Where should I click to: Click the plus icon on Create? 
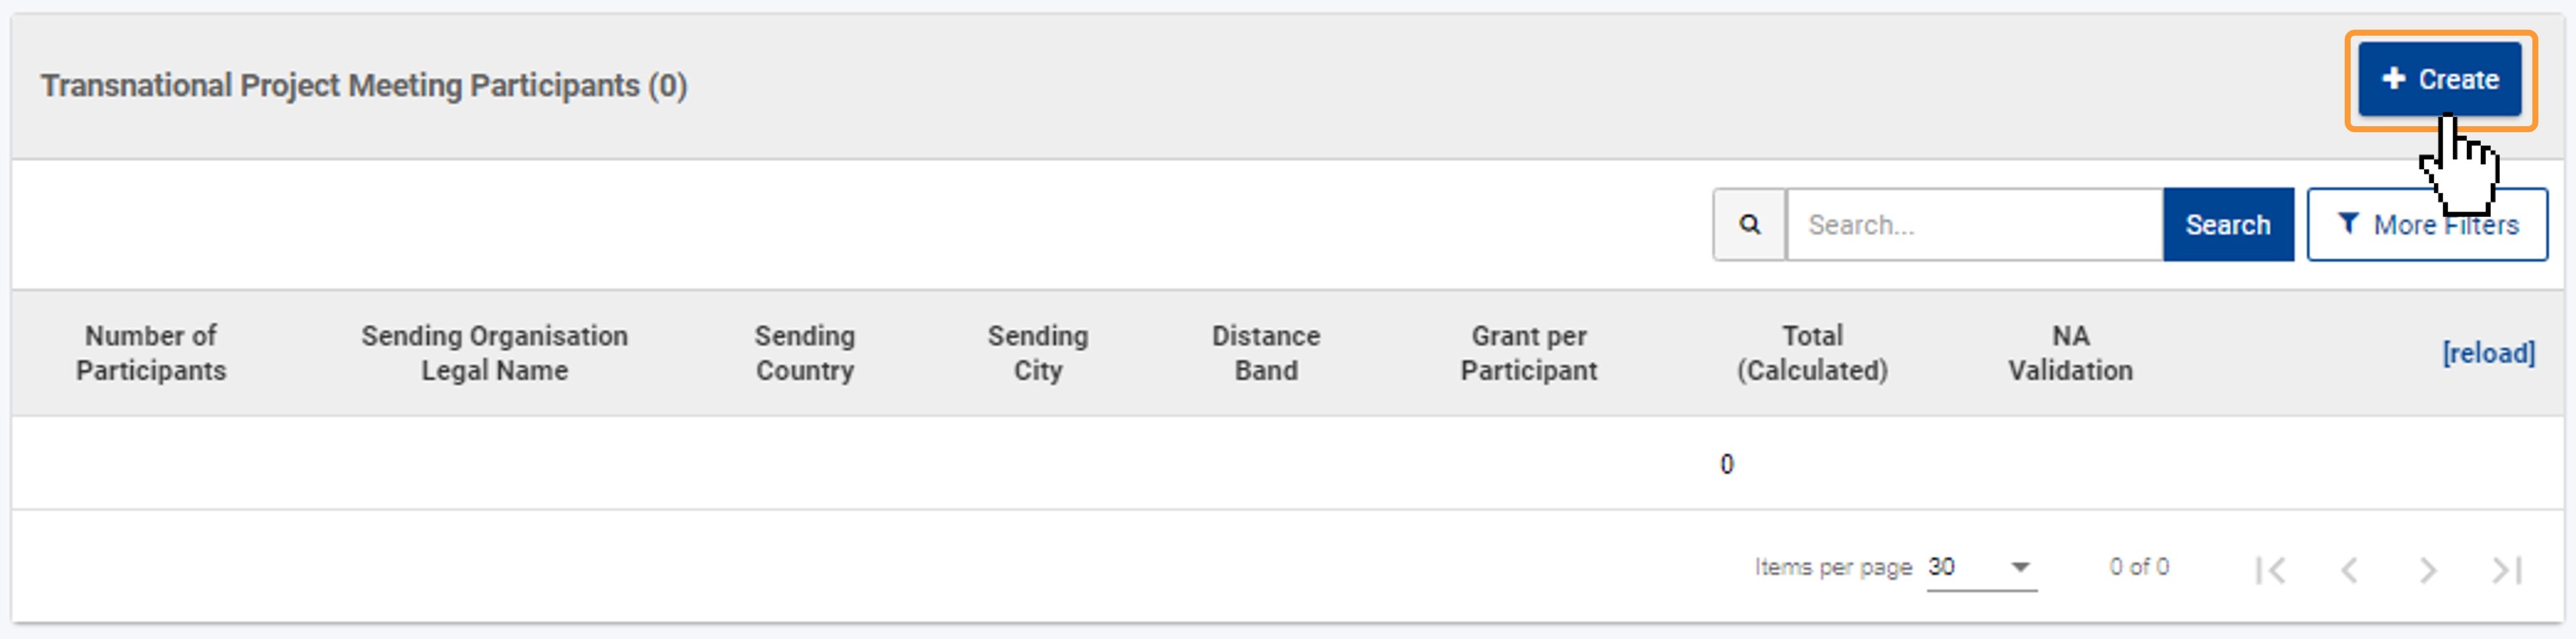(x=2393, y=78)
